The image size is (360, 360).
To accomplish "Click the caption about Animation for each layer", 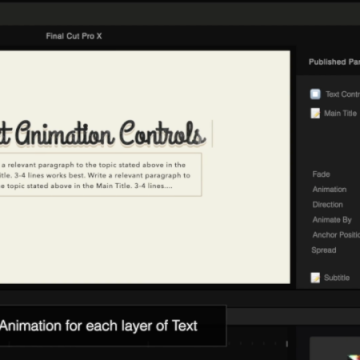I will 99,326.
